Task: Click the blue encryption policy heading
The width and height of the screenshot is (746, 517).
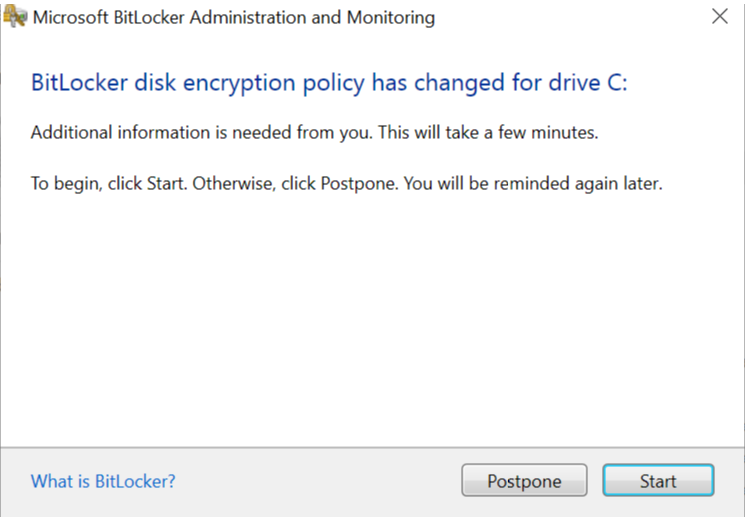Action: point(329,83)
